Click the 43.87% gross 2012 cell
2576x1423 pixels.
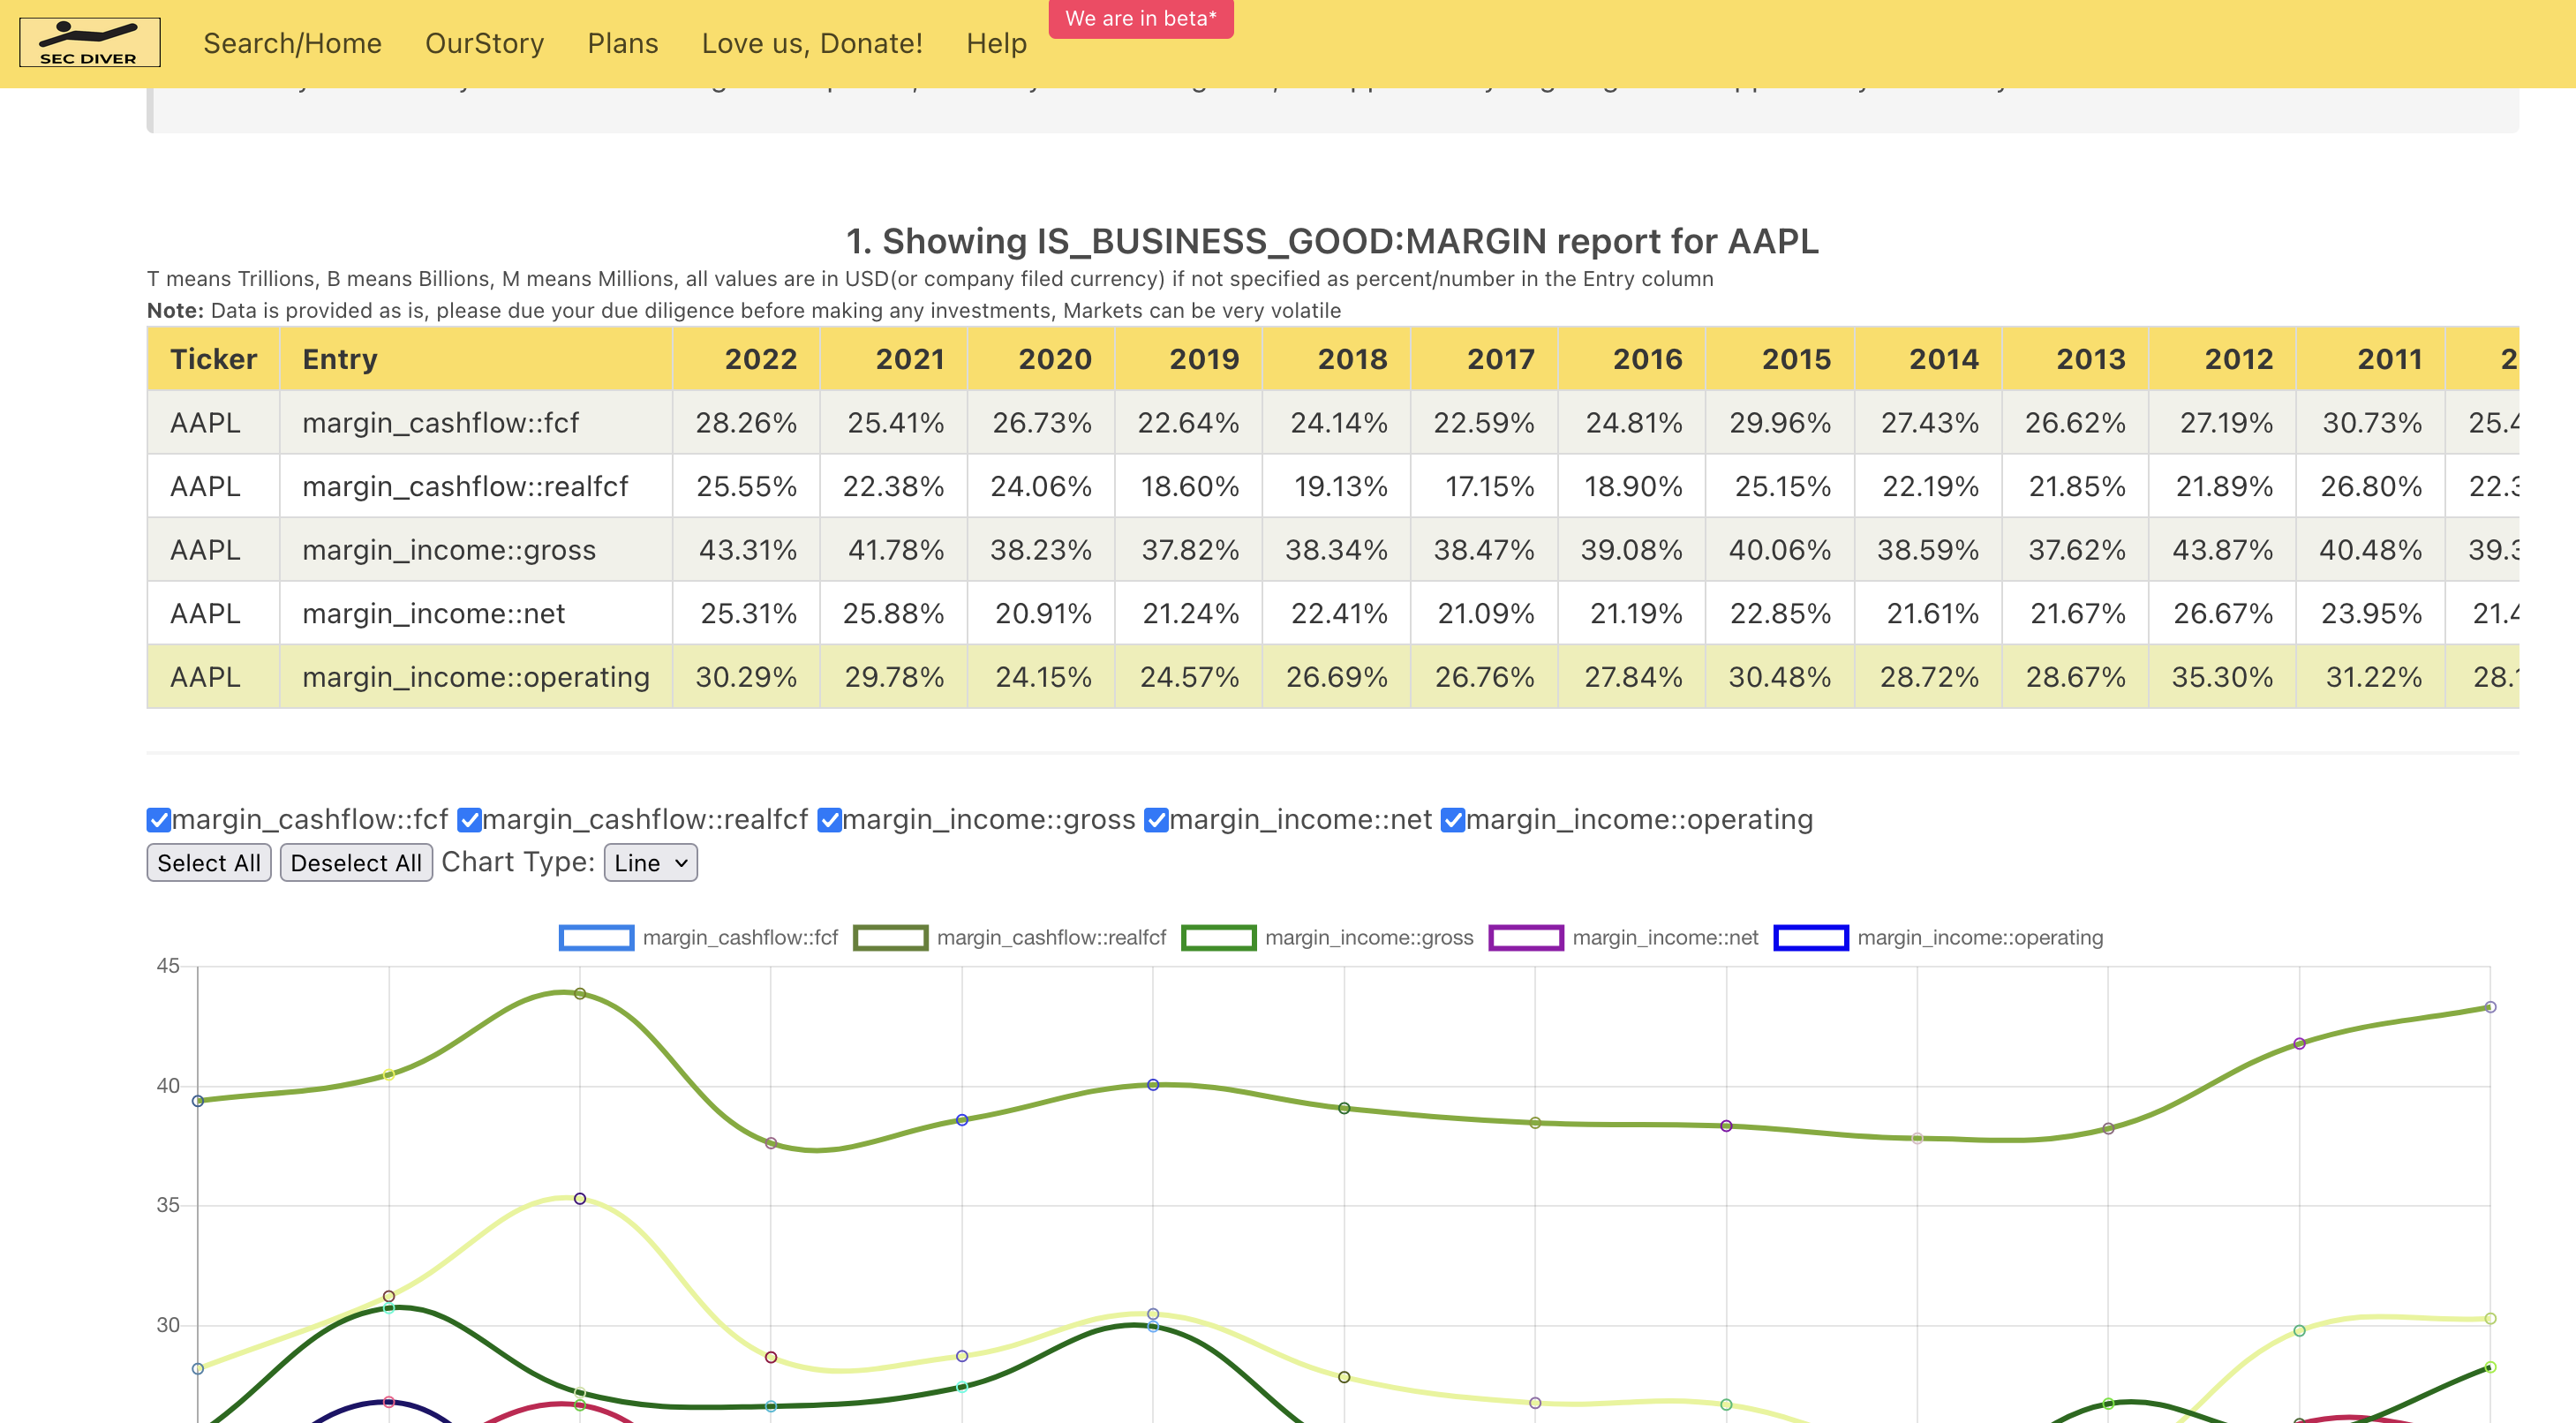pyautogui.click(x=2223, y=550)
